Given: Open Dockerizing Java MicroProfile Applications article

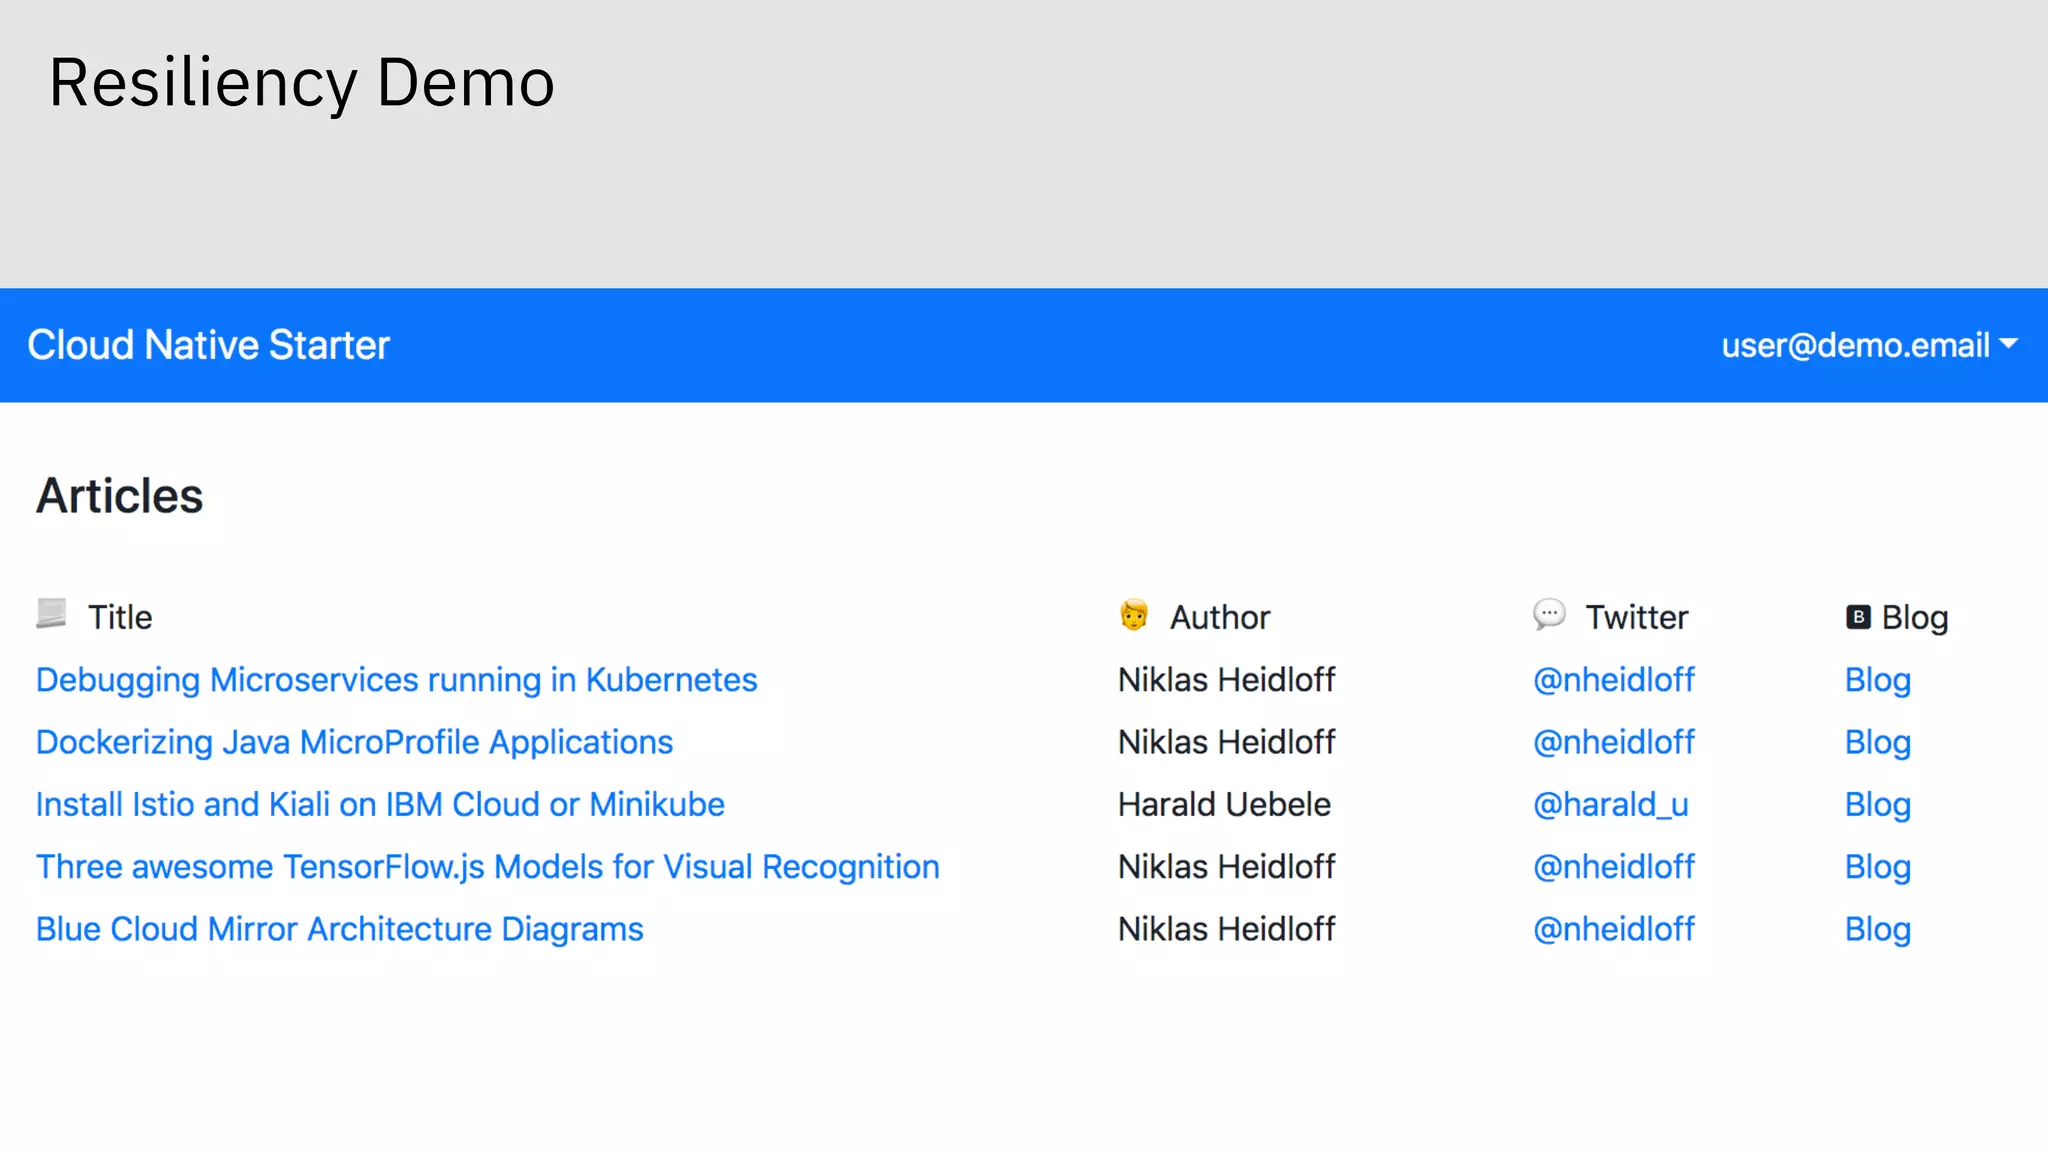Looking at the screenshot, I should [354, 742].
